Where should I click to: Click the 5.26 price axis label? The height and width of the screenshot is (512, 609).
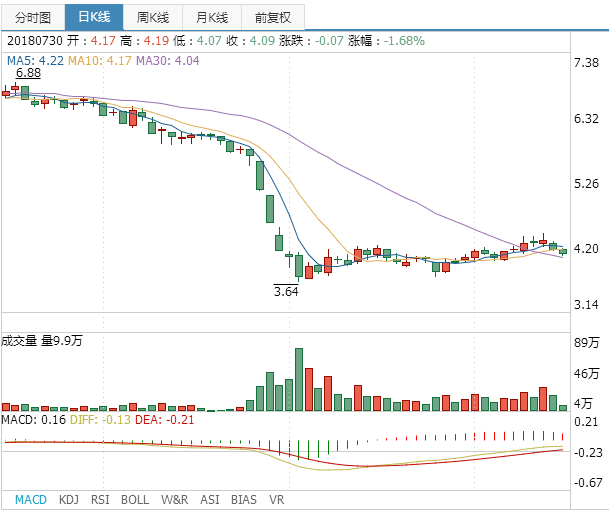click(586, 184)
